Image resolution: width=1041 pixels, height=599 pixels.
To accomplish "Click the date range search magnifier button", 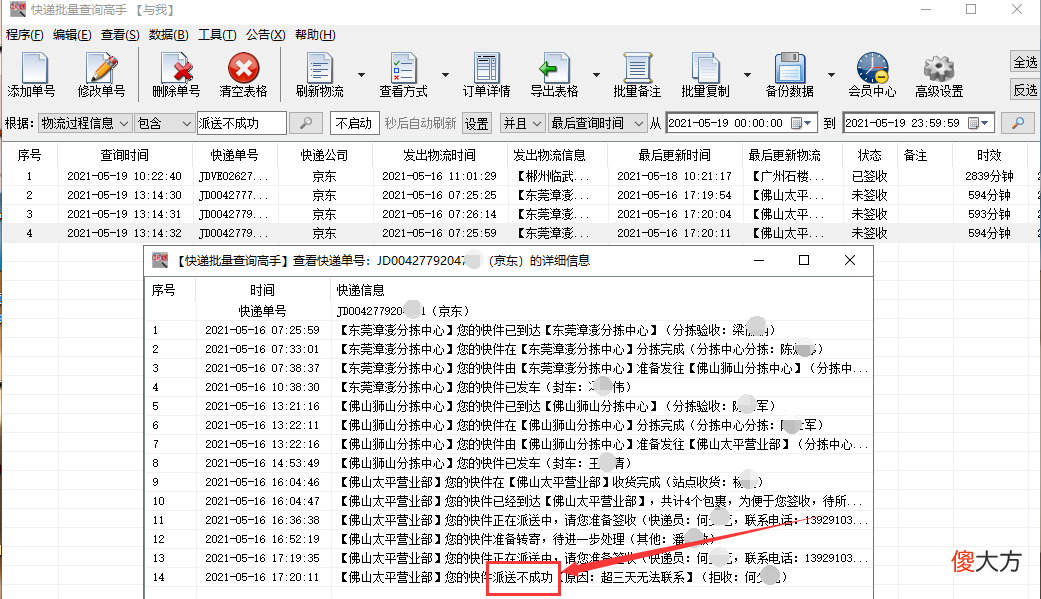I will point(1018,123).
